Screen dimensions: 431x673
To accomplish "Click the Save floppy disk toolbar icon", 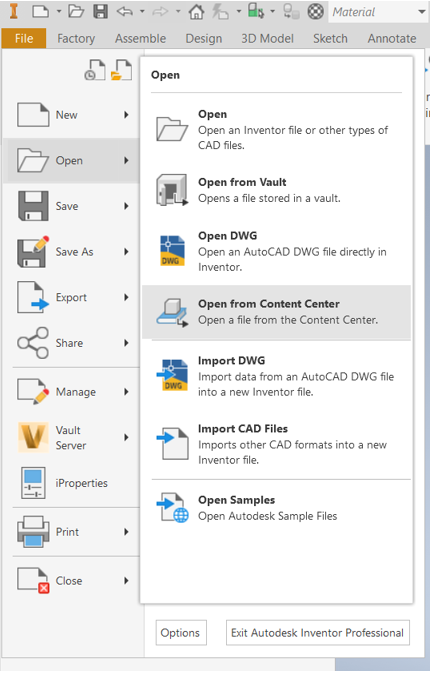I will click(x=100, y=12).
